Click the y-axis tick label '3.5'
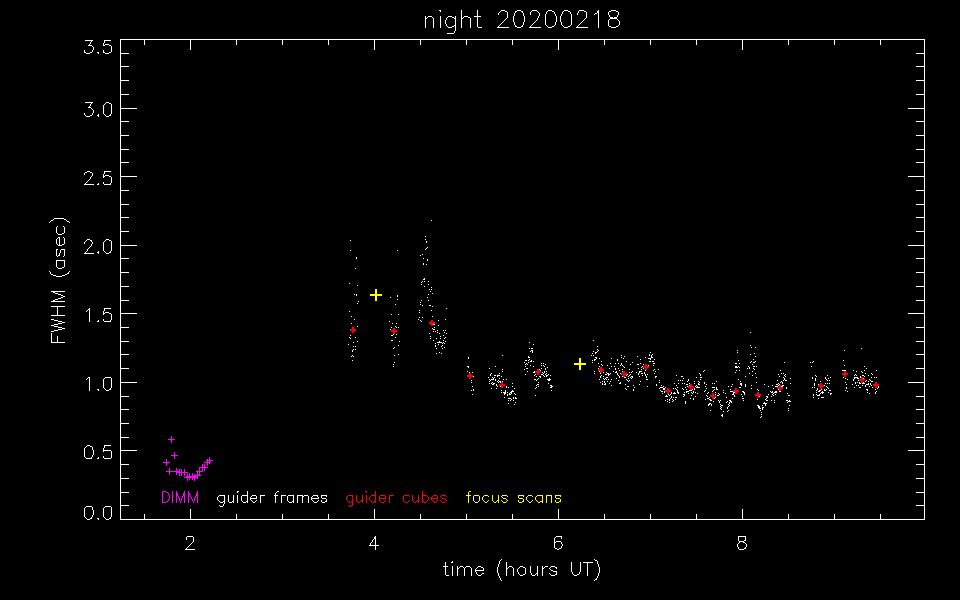This screenshot has height=600, width=960. [x=98, y=47]
